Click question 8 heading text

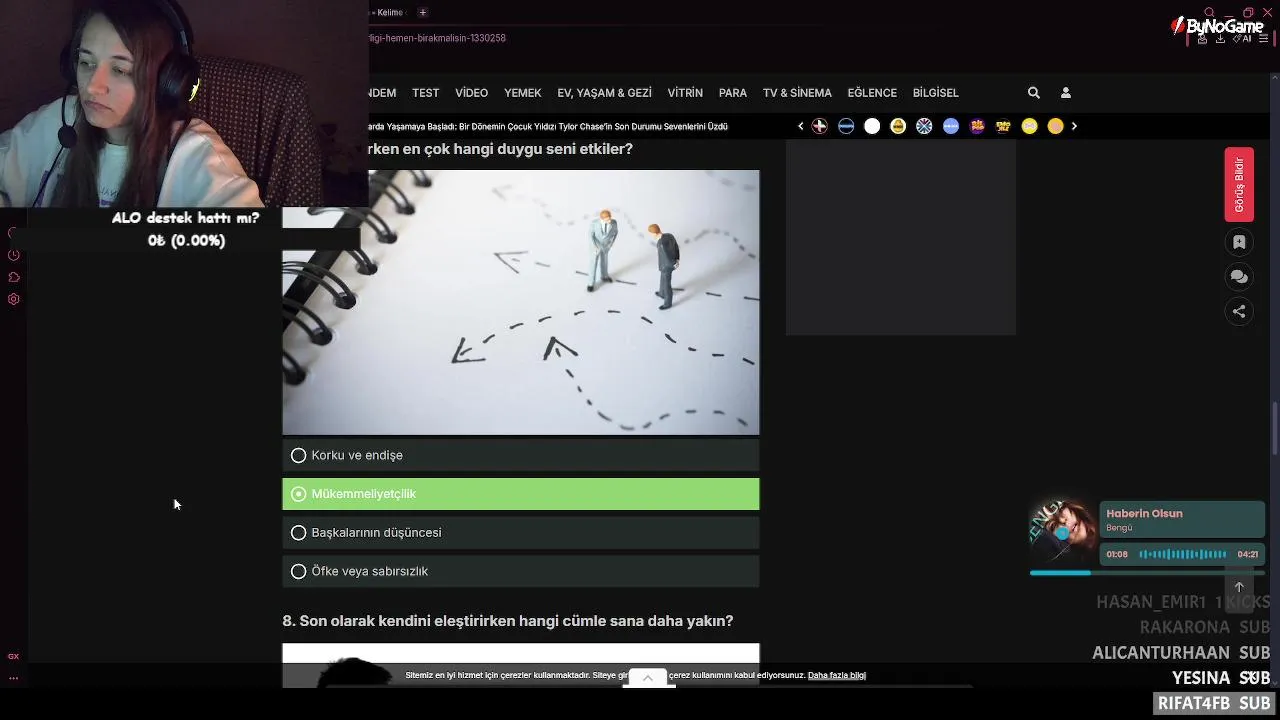[x=508, y=621]
